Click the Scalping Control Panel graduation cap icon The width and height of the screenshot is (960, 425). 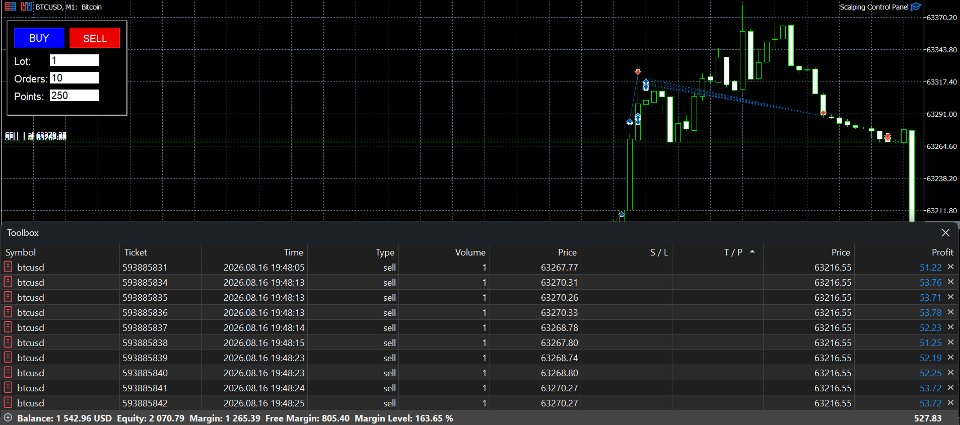[x=916, y=7]
